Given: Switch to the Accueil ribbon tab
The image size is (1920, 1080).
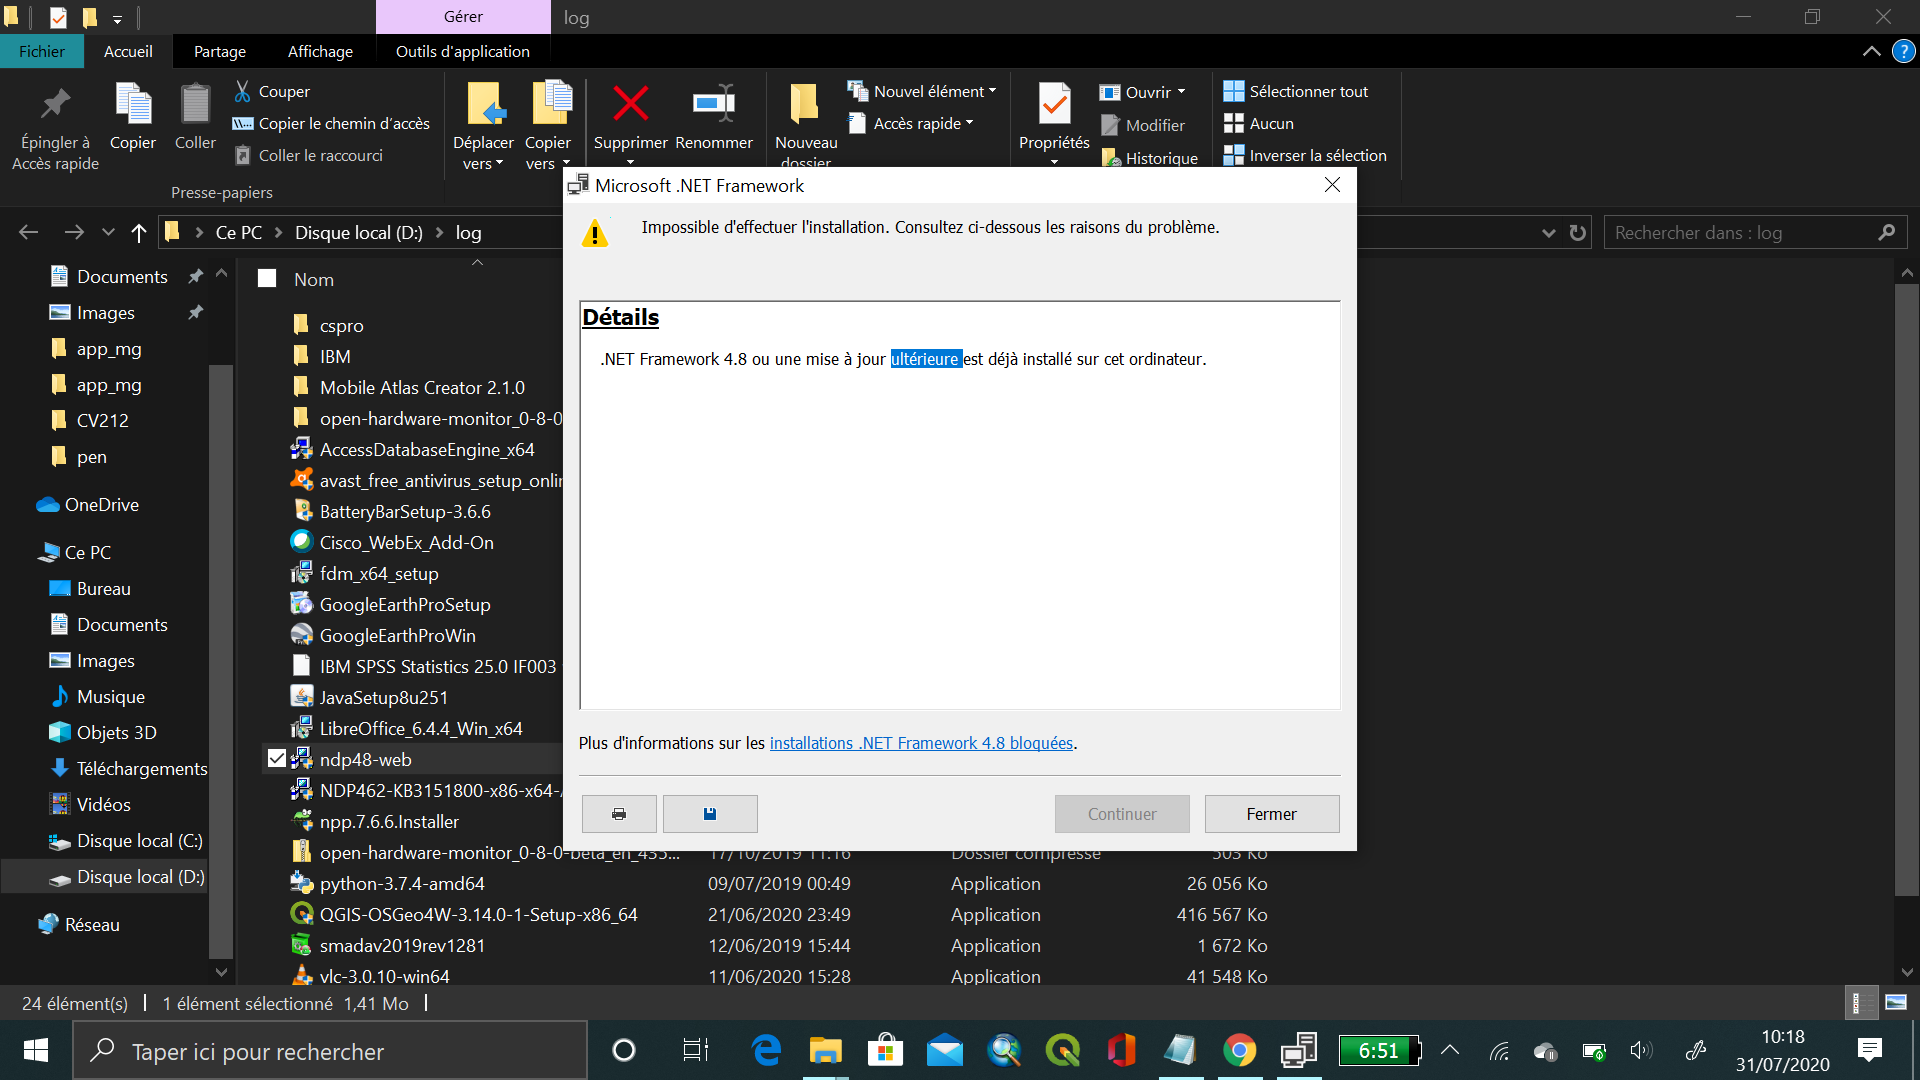Looking at the screenshot, I should 128,51.
